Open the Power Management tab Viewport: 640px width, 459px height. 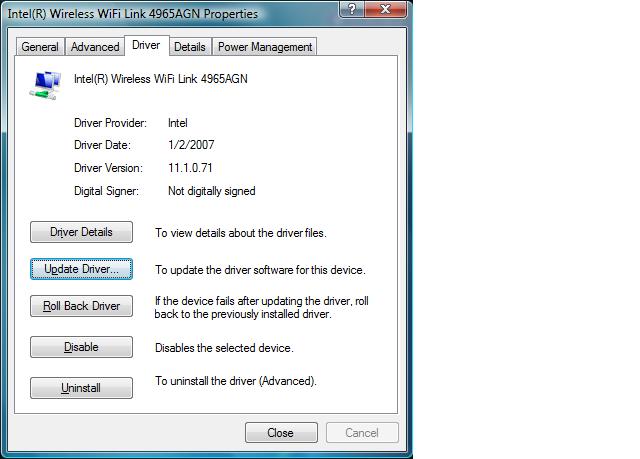[265, 47]
